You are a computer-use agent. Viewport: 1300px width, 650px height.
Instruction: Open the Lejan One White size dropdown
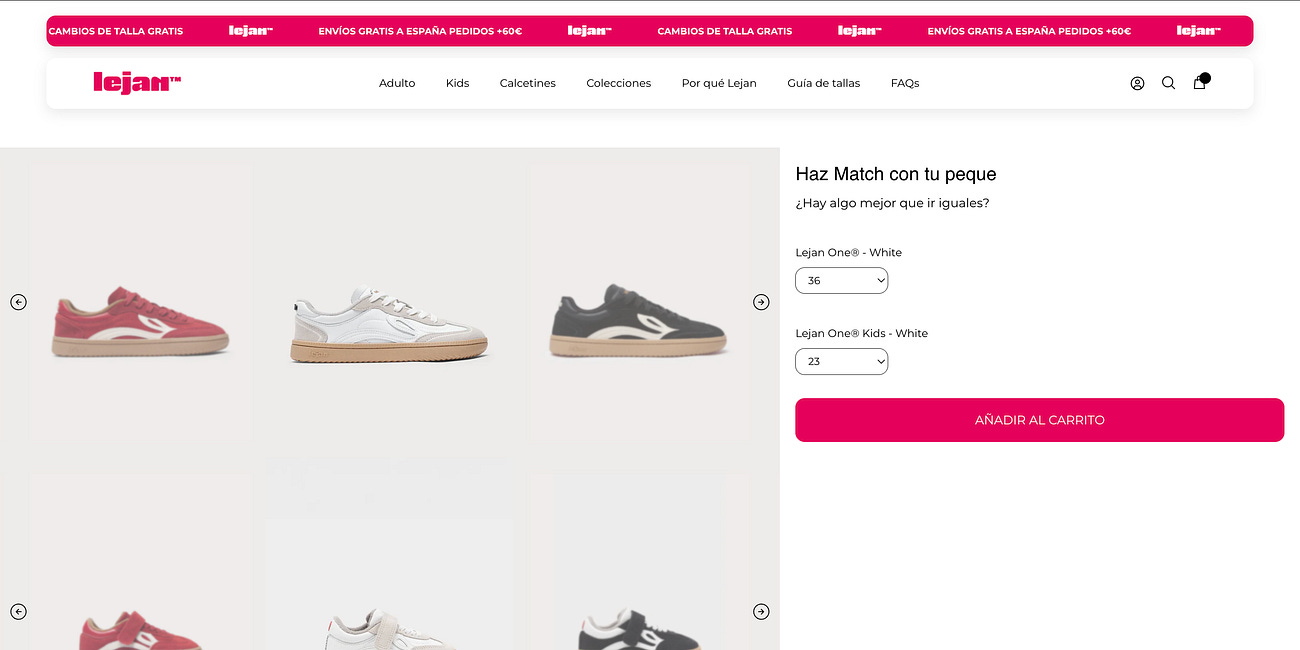click(841, 280)
